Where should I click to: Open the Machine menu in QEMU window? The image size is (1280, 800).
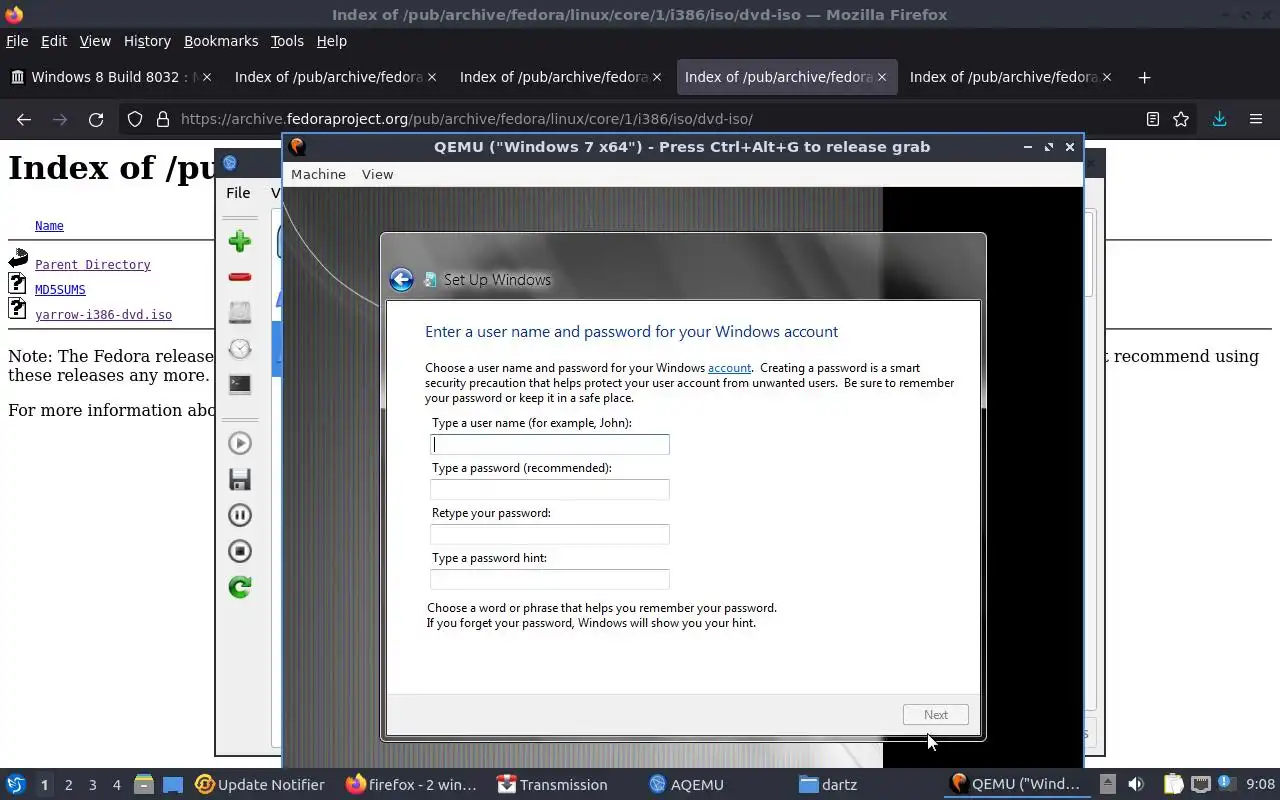point(318,174)
